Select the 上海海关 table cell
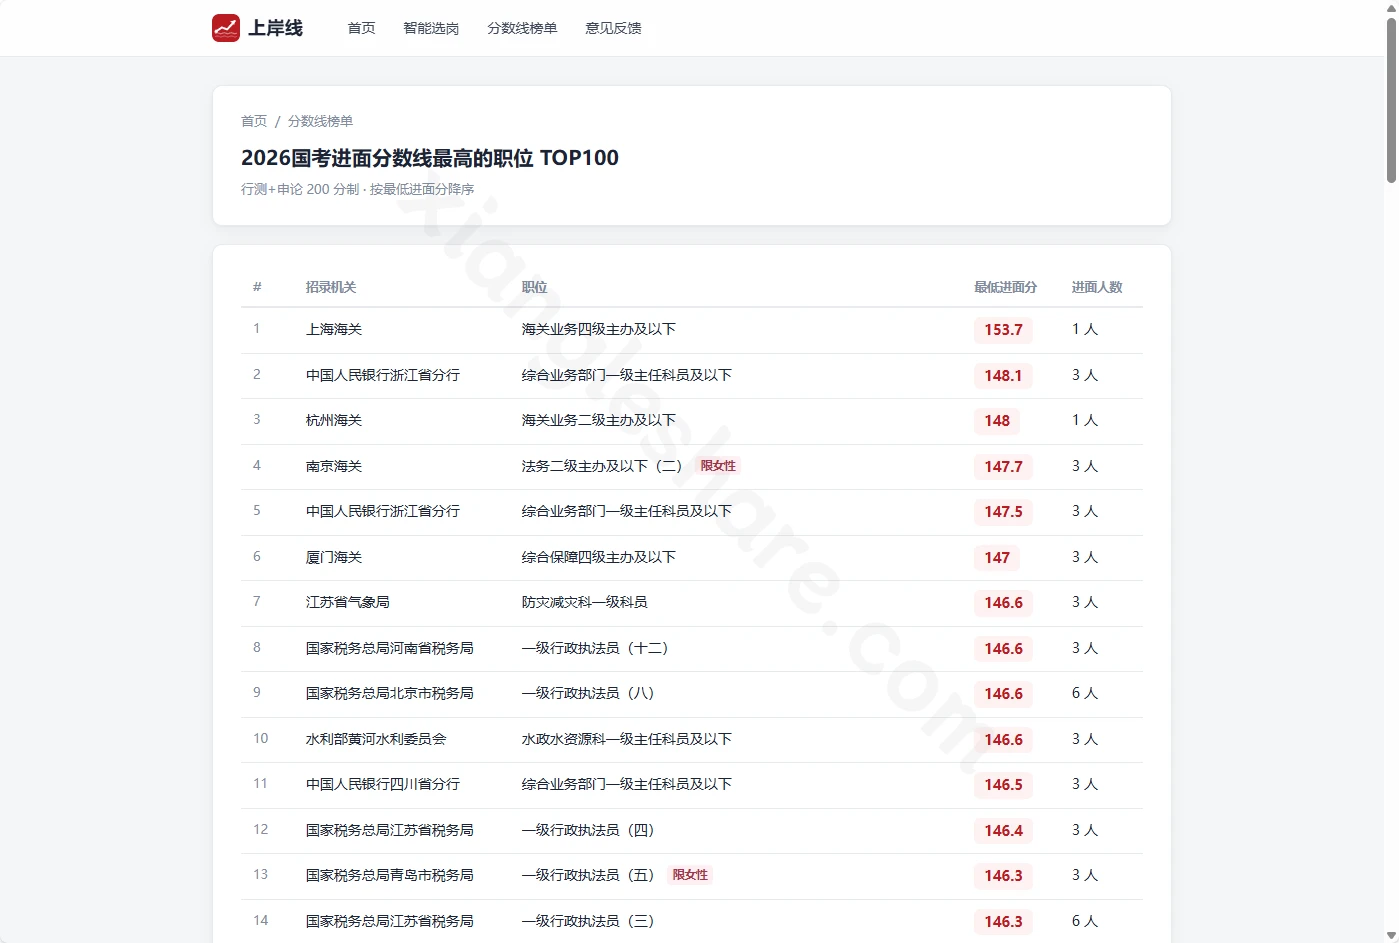1399x943 pixels. [334, 329]
